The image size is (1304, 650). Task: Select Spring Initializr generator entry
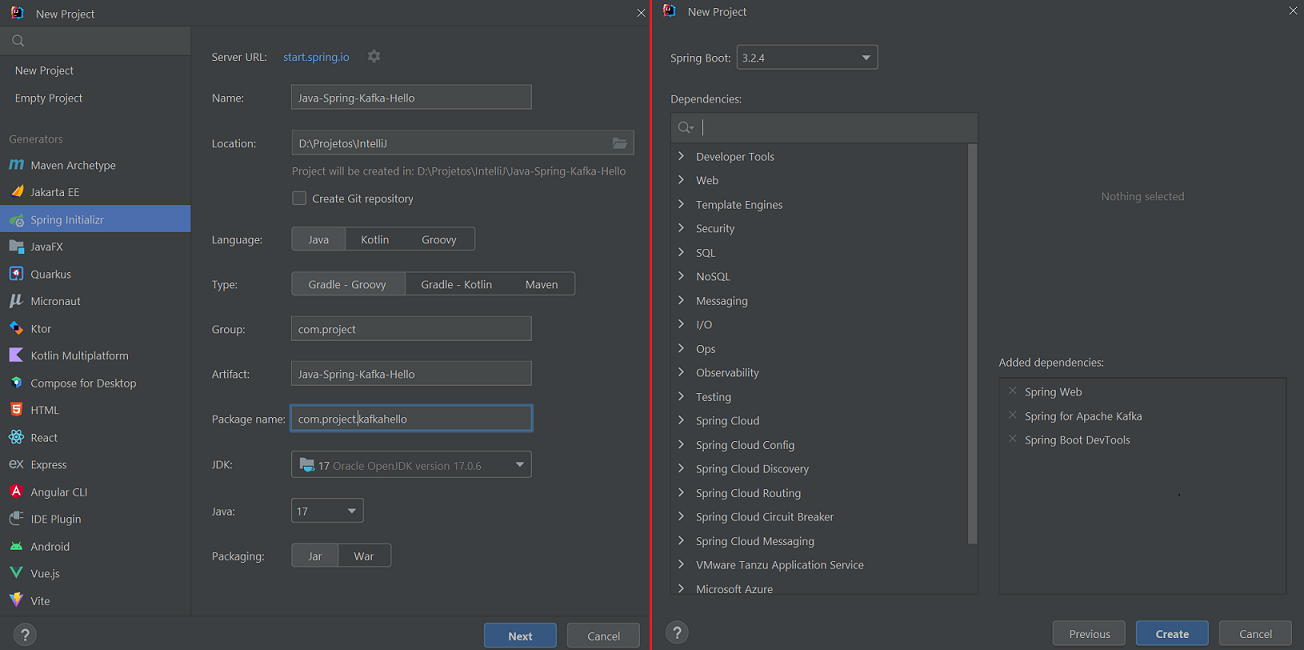[95, 219]
